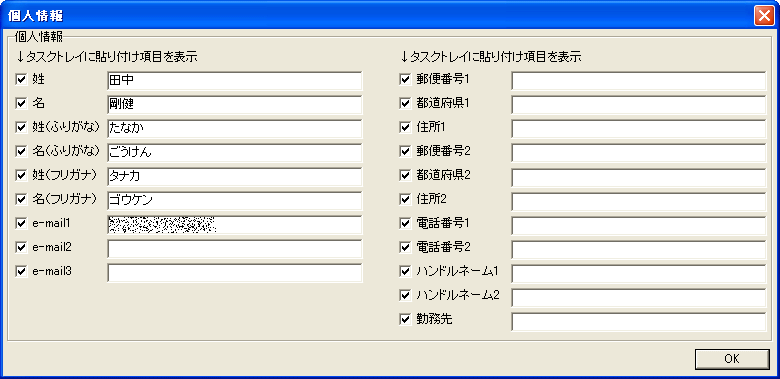Toggle the 電話番号1 checkbox
The height and width of the screenshot is (379, 780).
[405, 223]
